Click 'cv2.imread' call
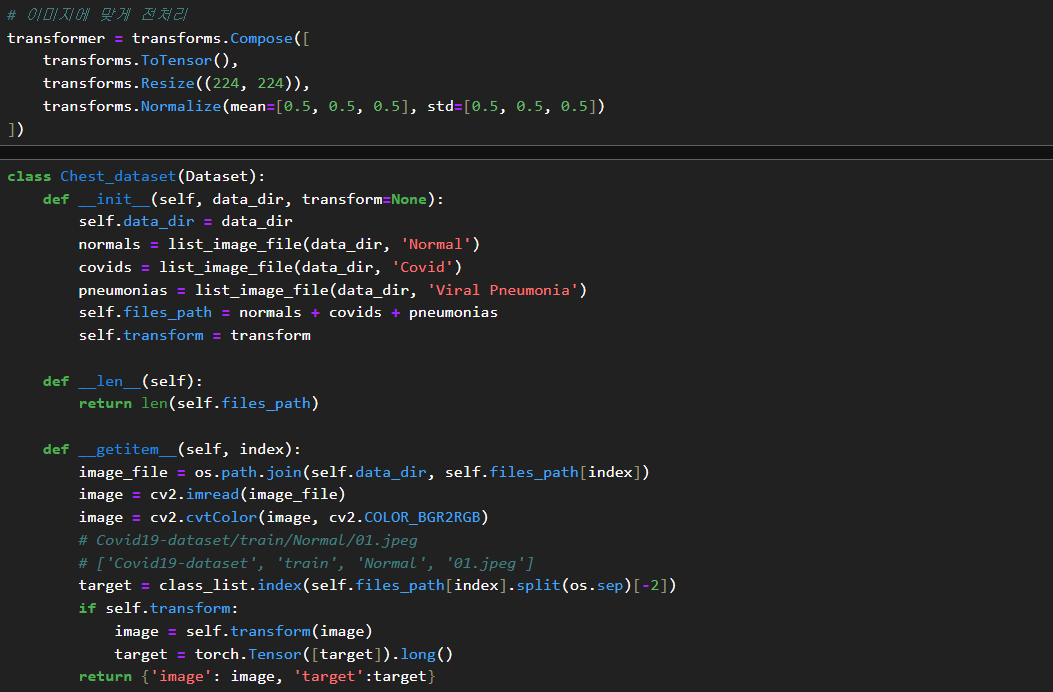 pos(194,494)
